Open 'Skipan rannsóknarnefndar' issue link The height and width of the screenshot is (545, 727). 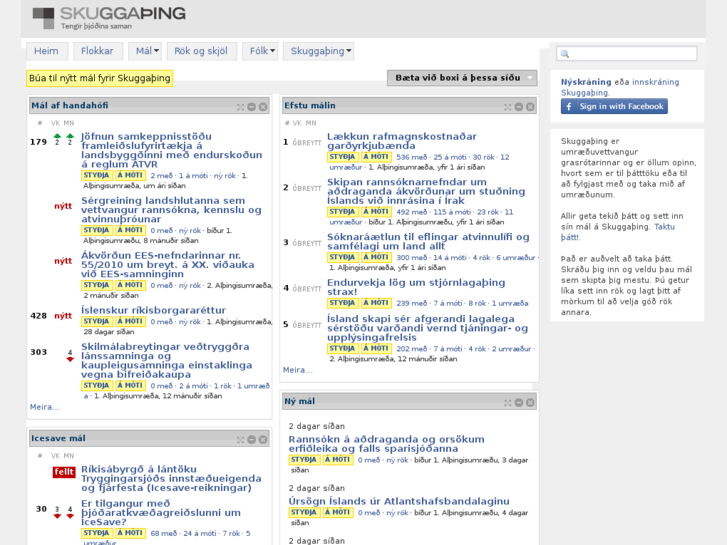pos(426,191)
